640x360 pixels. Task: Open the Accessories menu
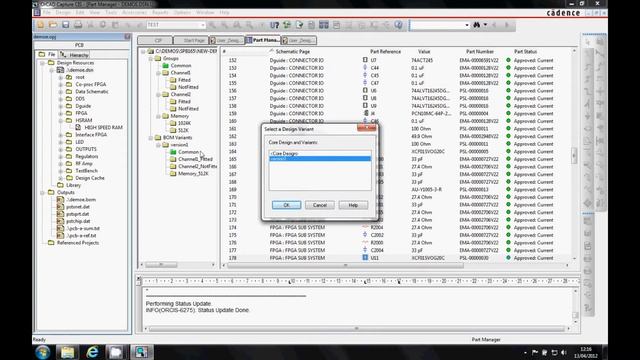(134, 13)
